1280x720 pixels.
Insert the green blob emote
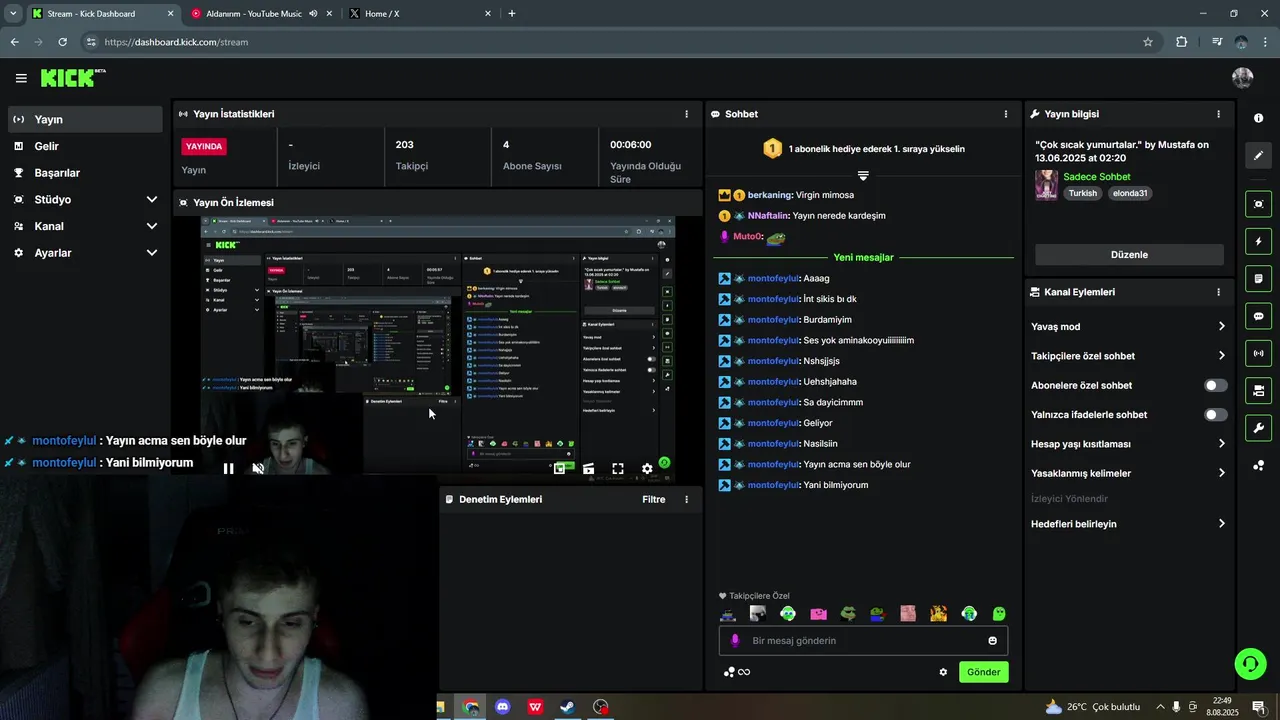tap(998, 614)
